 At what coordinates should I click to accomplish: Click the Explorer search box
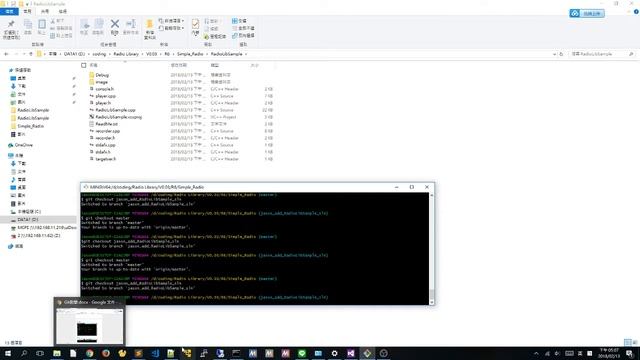tap(602, 54)
